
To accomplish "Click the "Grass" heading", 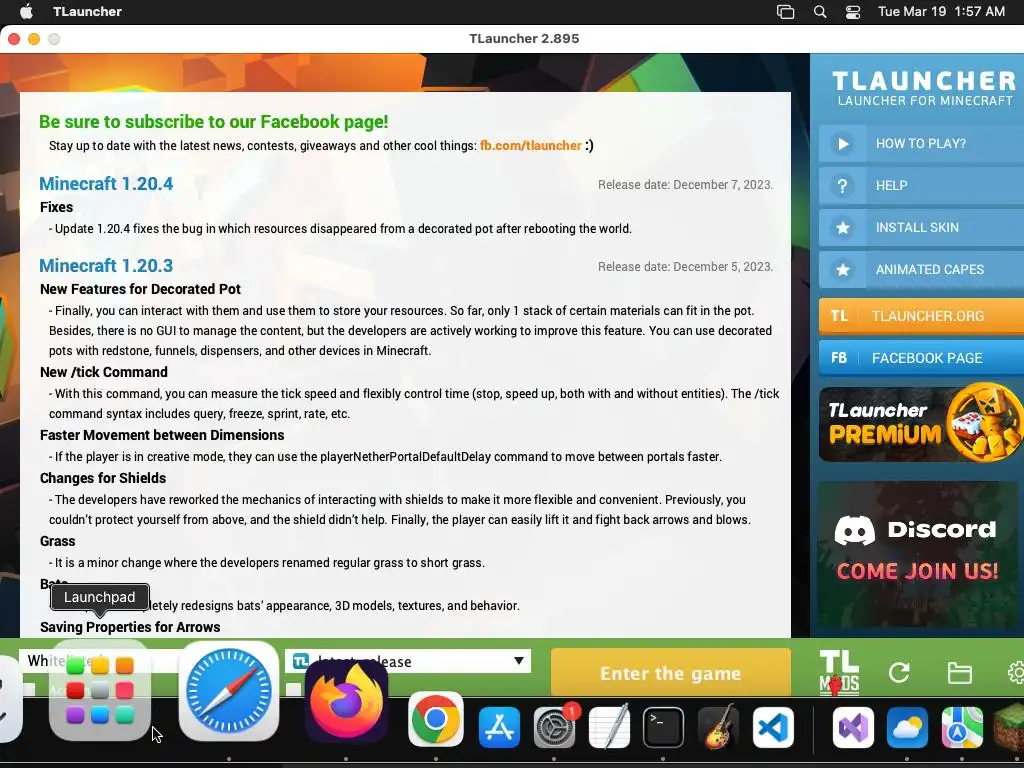I will click(x=57, y=541).
